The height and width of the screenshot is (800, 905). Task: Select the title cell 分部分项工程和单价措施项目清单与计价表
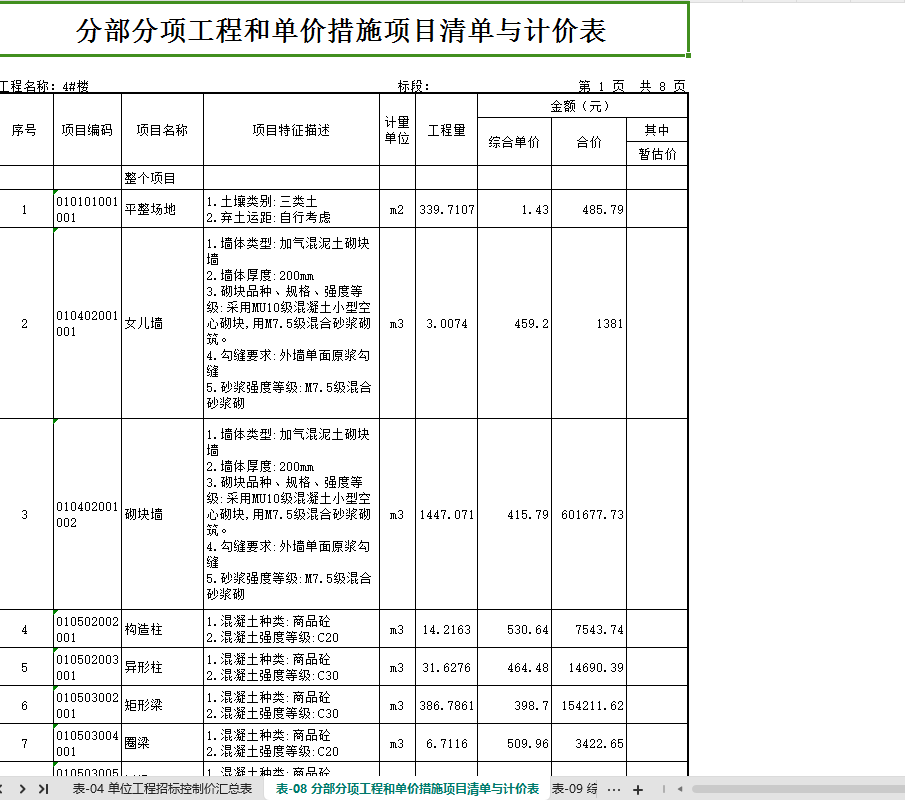(342, 30)
